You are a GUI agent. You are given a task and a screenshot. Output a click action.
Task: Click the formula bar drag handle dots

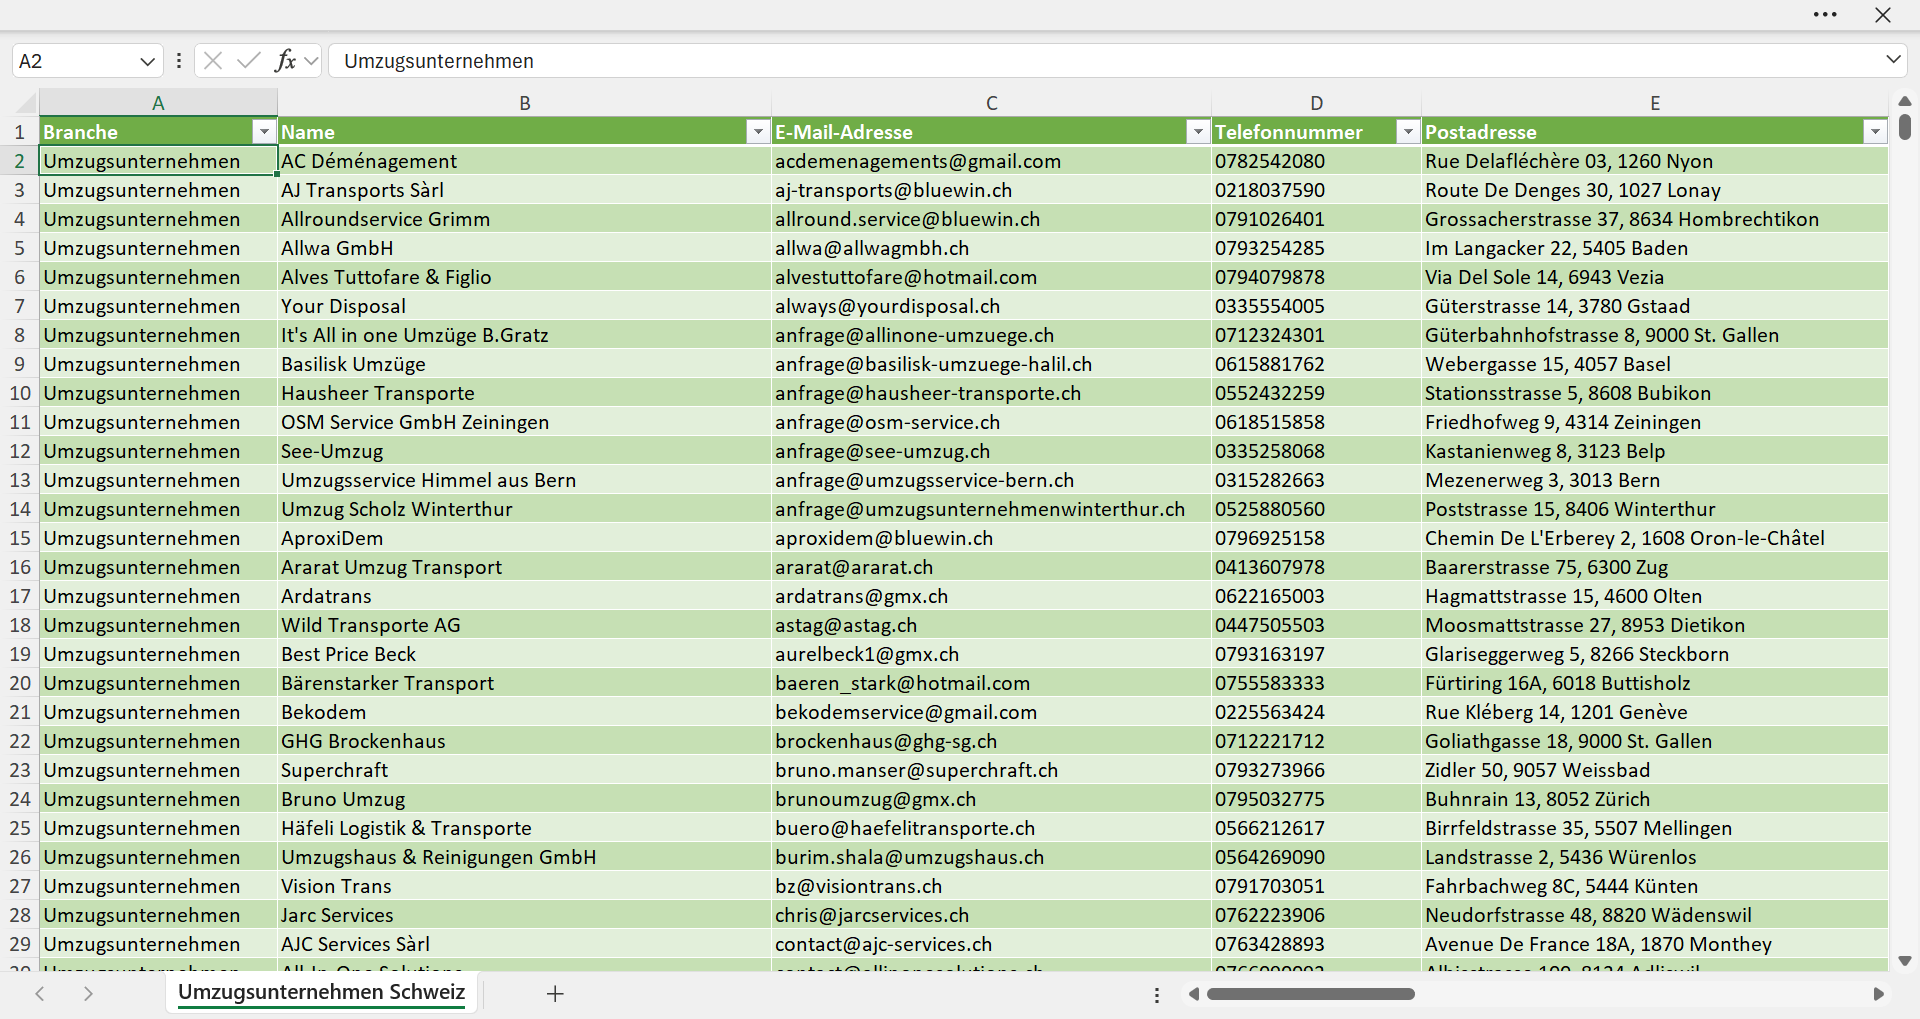(x=179, y=61)
